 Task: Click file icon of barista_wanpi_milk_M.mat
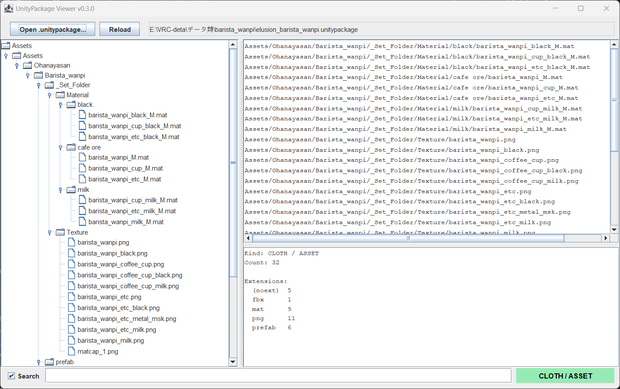82,222
